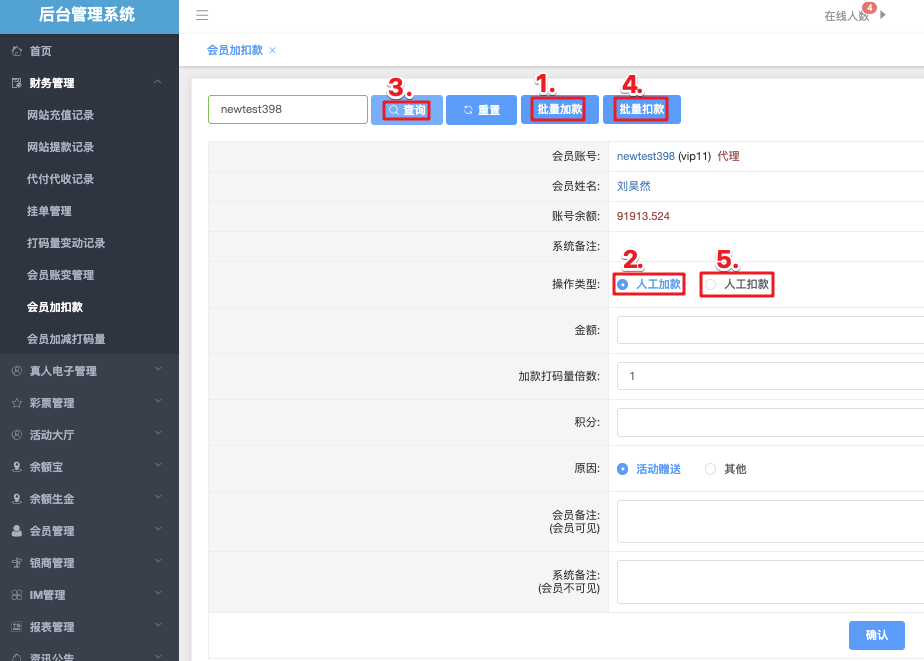Screen dimensions: 924x661
Task: Collapse the 财务管理 menu chevron
Action: [158, 82]
